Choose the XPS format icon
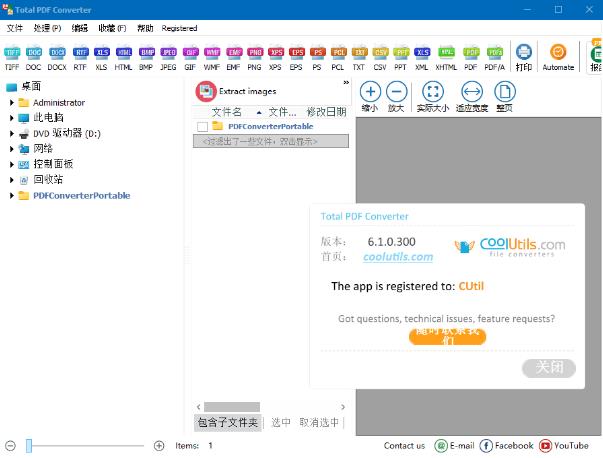 click(276, 58)
